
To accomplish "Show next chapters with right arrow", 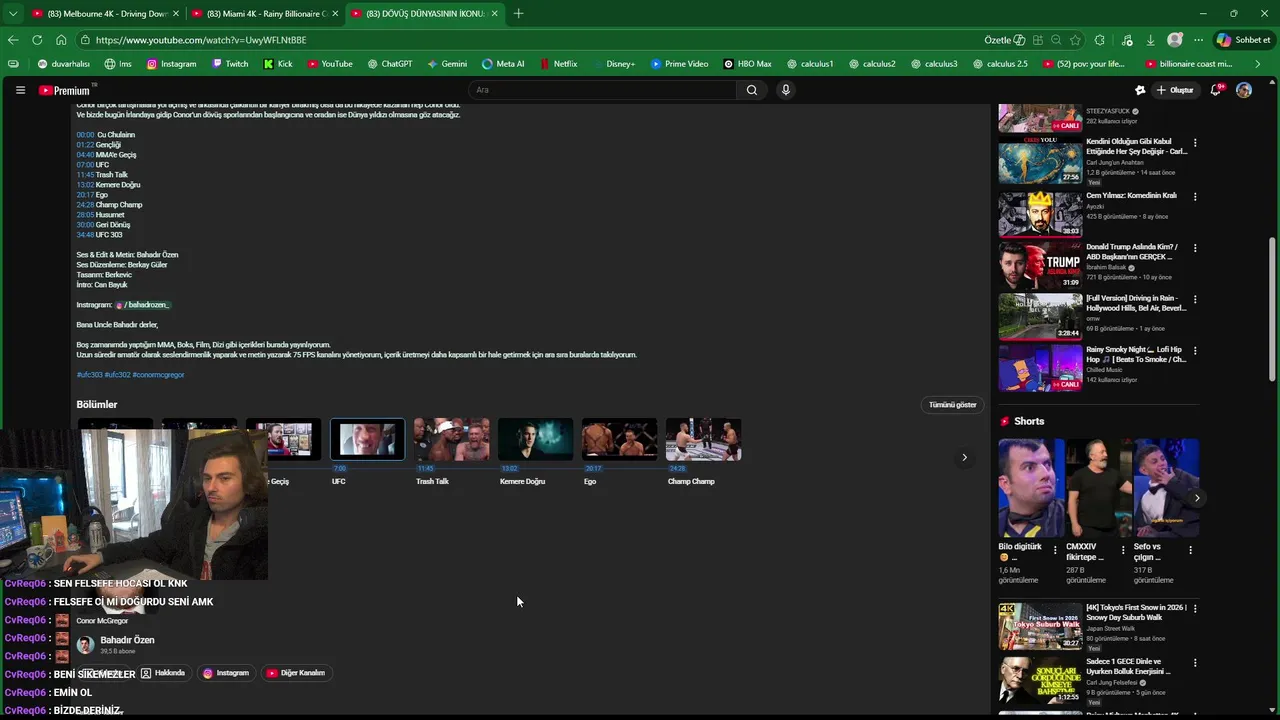I will tap(964, 457).
